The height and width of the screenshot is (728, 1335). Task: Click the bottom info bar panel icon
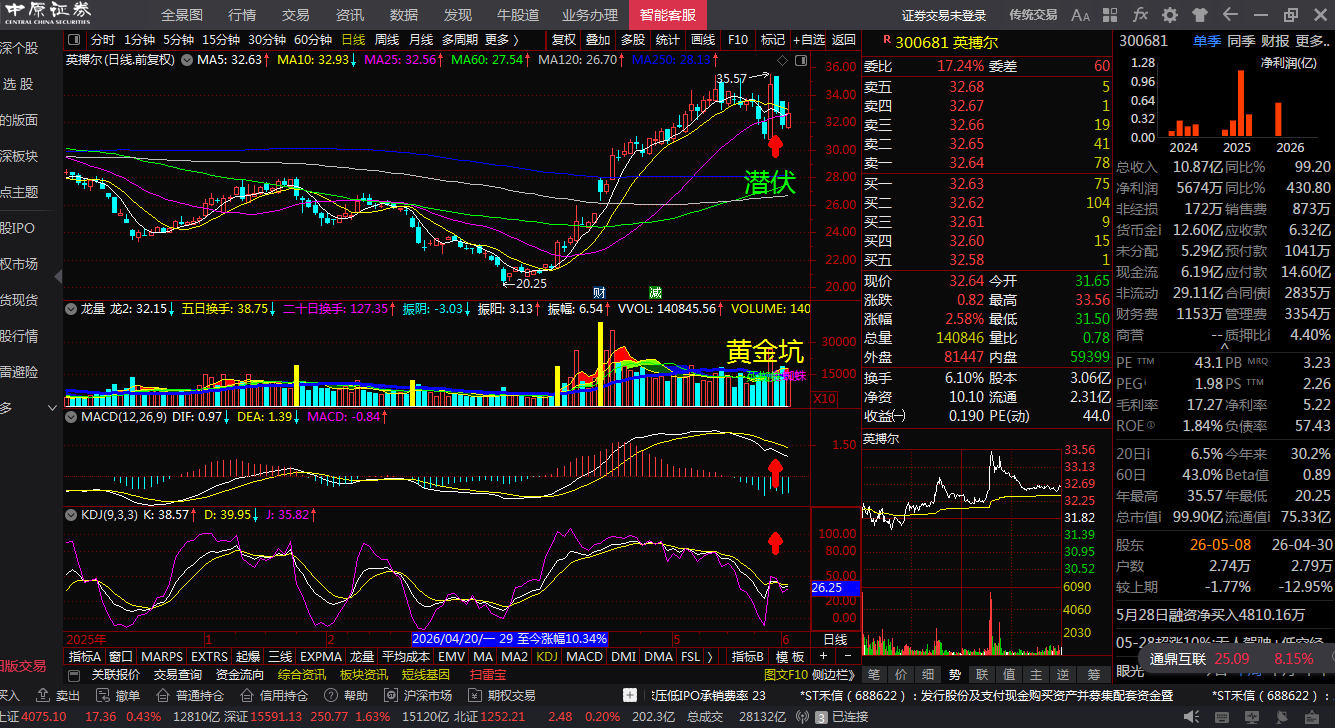[x=73, y=675]
